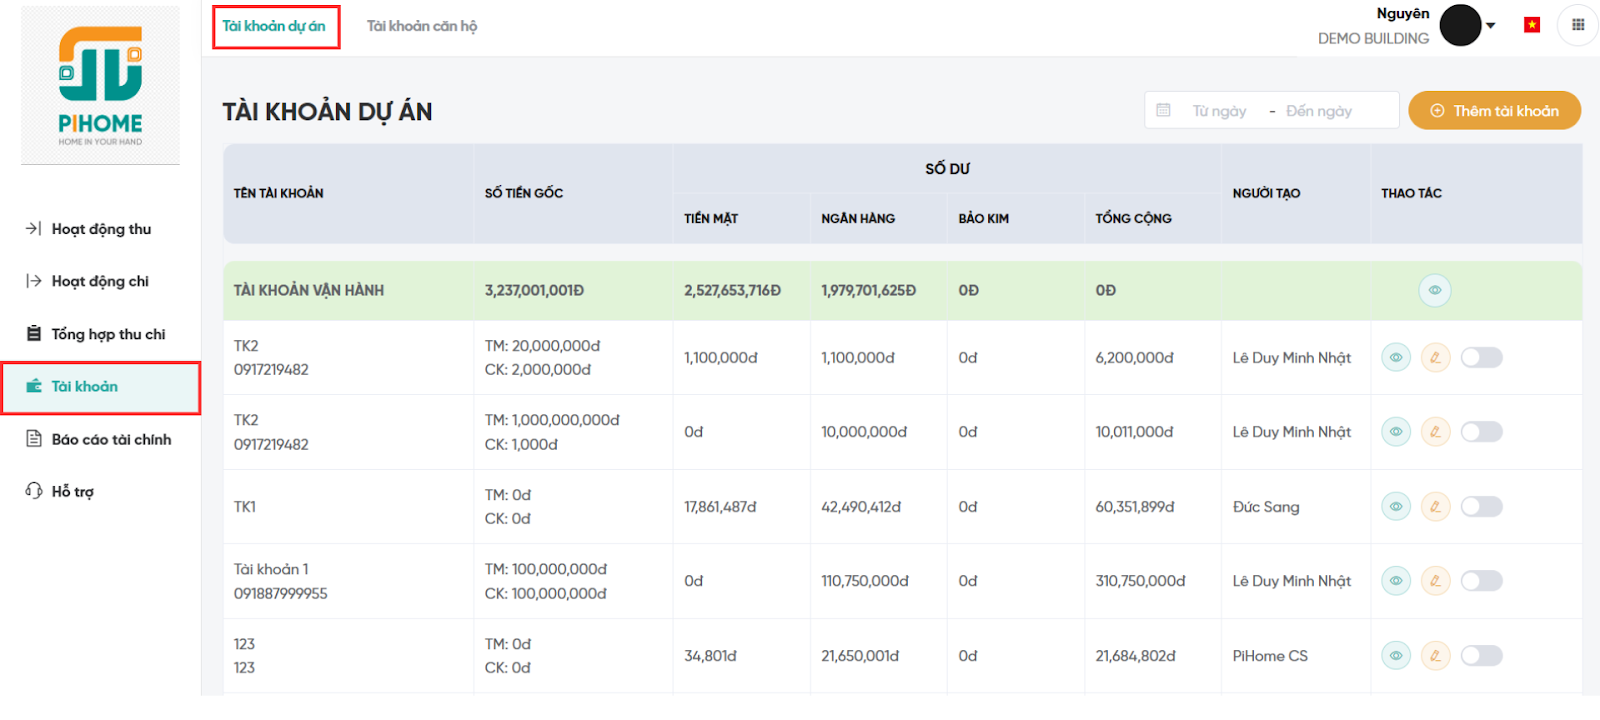Edit the 123 account row
The width and height of the screenshot is (1600, 720).
[1435, 656]
